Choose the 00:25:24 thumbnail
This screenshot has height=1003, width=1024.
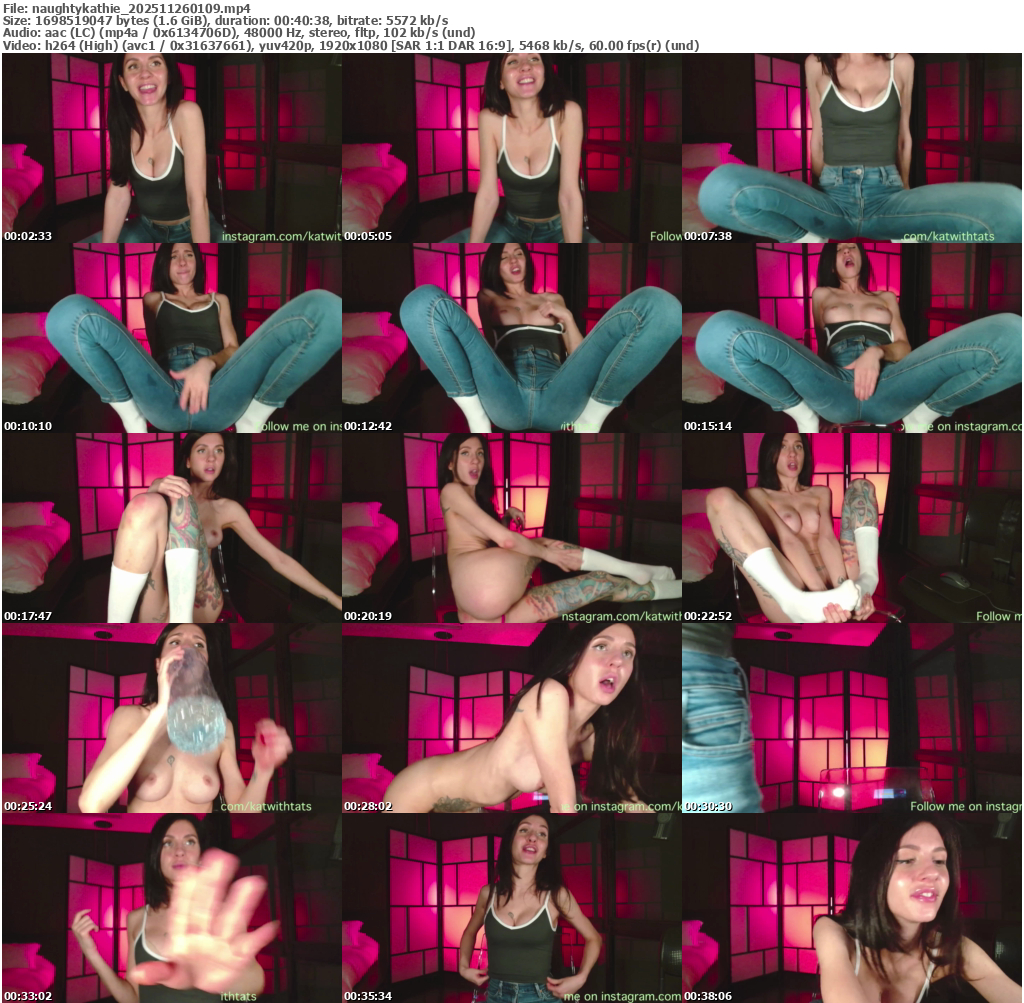172,718
